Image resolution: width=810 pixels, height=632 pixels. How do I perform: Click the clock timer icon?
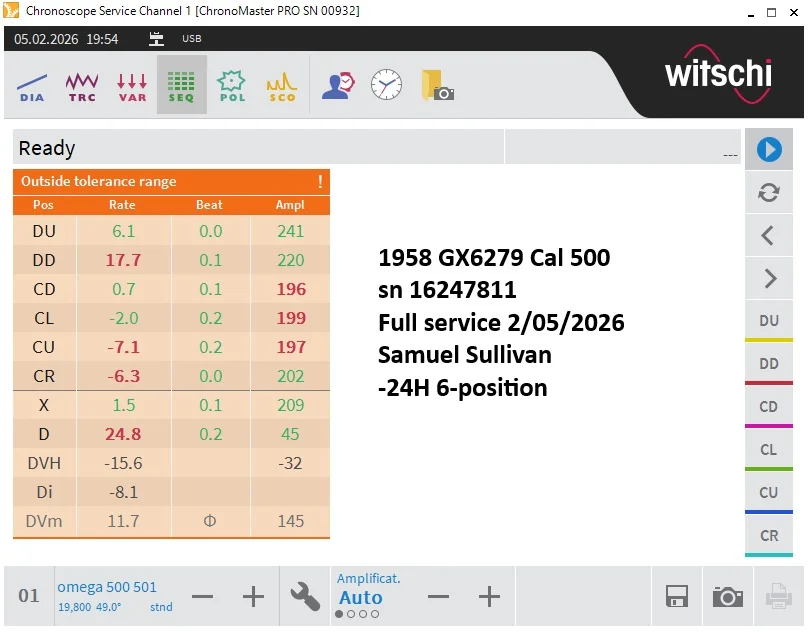pos(386,85)
